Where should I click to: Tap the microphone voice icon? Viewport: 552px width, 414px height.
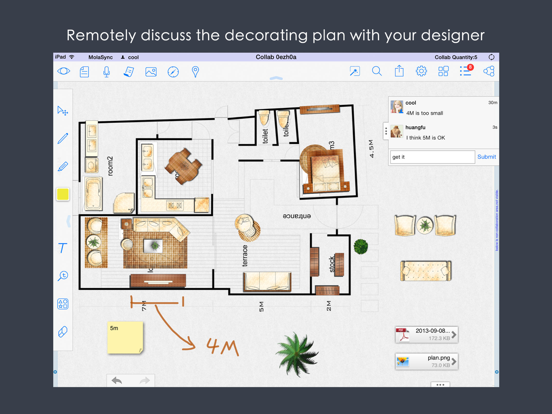point(106,72)
